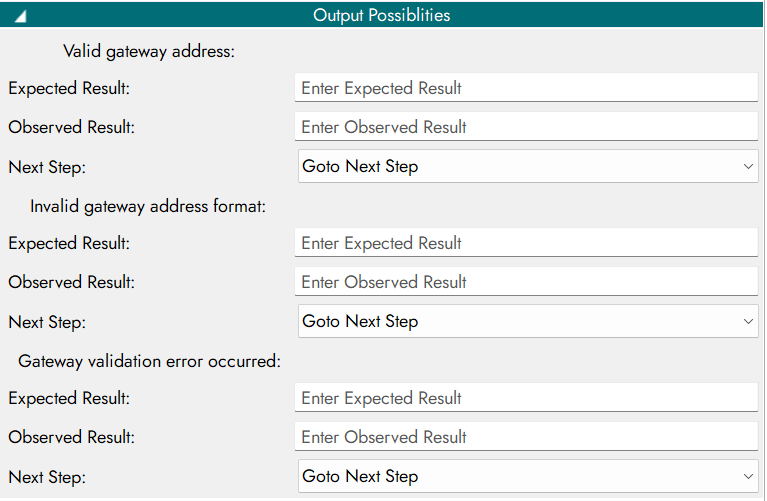Viewport: 767px width, 501px height.
Task: Click Observed Result label under gateway validation error
Action: coord(71,437)
